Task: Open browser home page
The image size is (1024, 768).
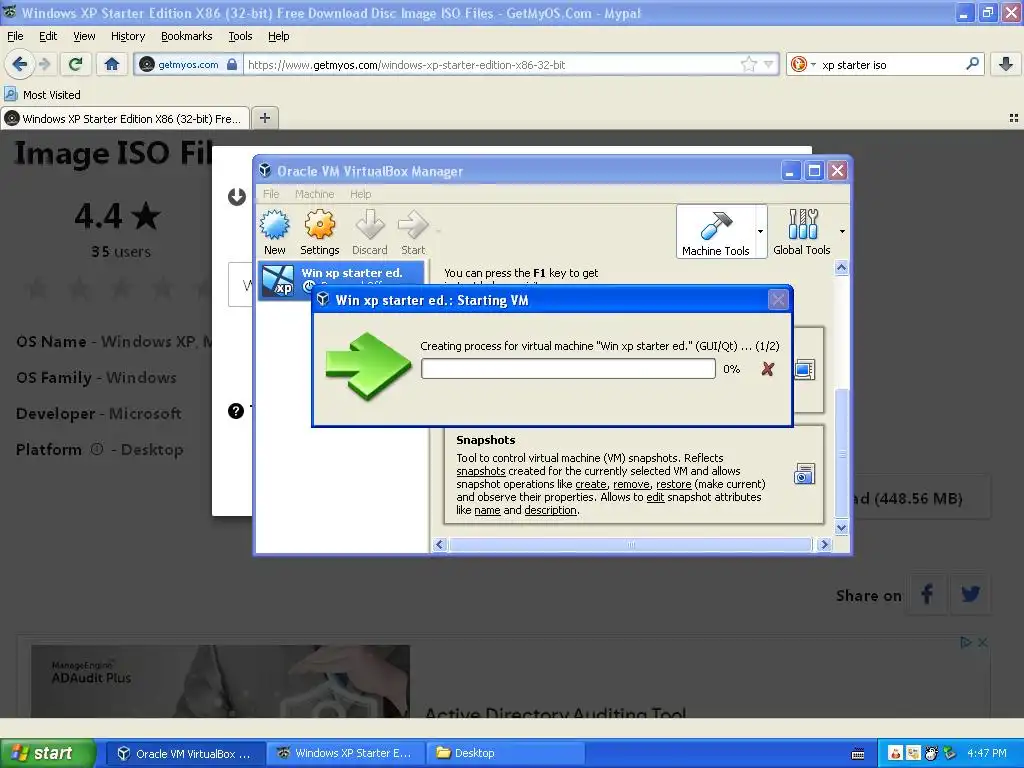Action: [112, 64]
